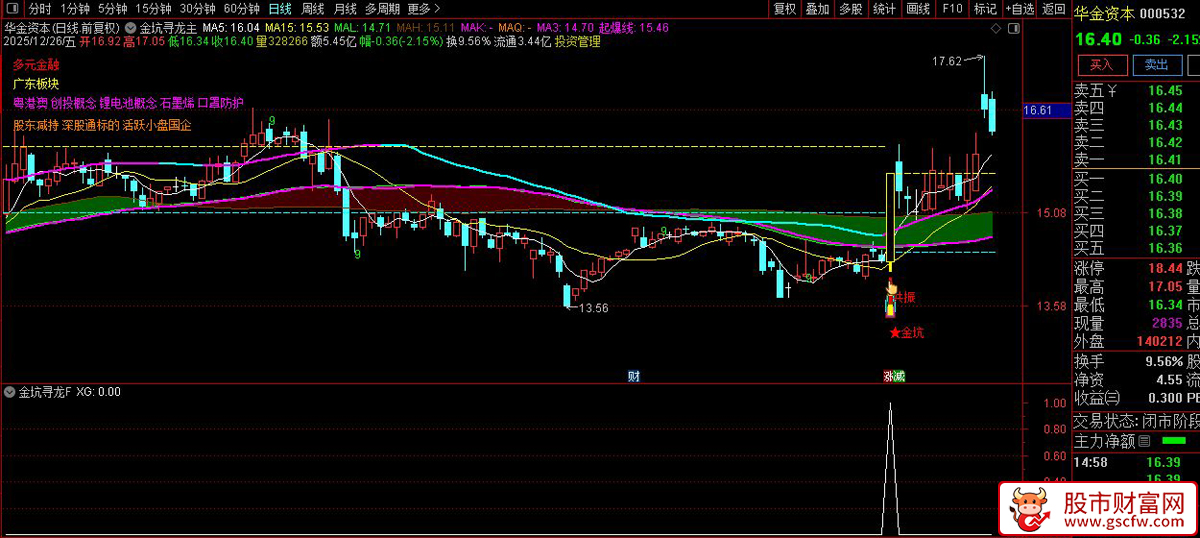Screen dimensions: 1200x538
Task: Click the 最高 value 17.05
Action: click(x=1164, y=287)
